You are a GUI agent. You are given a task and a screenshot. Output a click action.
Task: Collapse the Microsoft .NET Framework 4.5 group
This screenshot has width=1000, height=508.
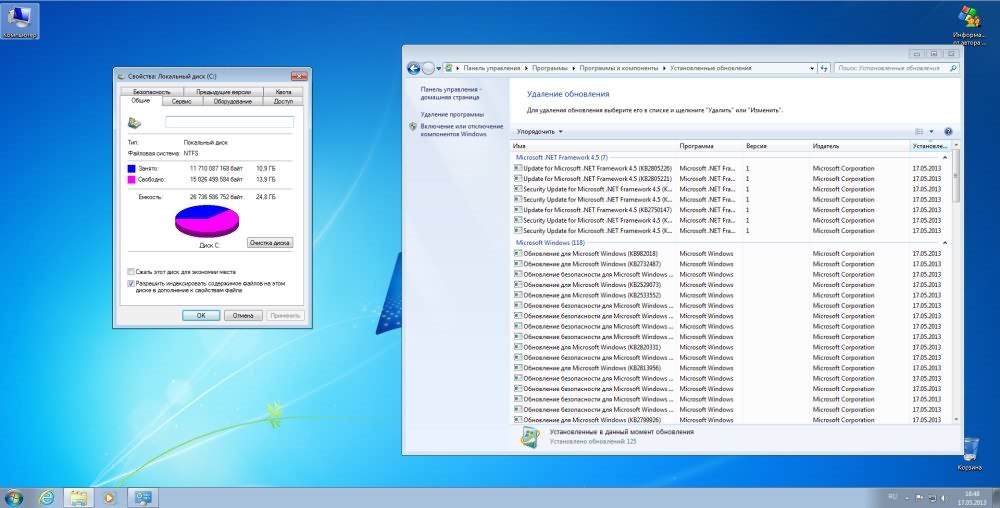tap(947, 157)
